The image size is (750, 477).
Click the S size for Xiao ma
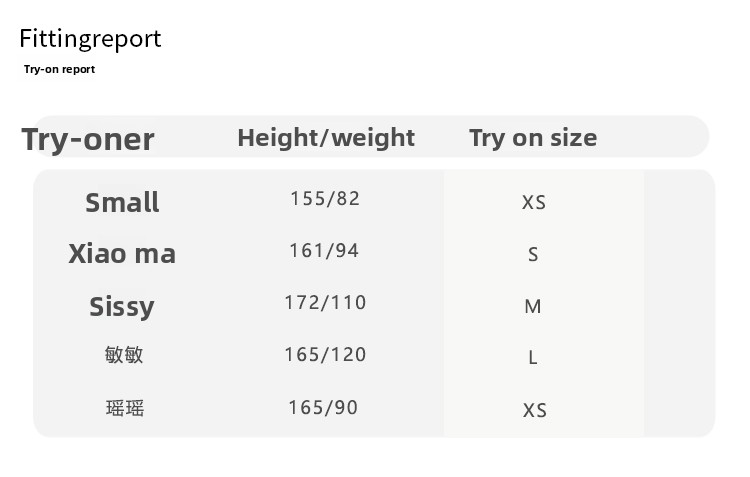coord(533,255)
